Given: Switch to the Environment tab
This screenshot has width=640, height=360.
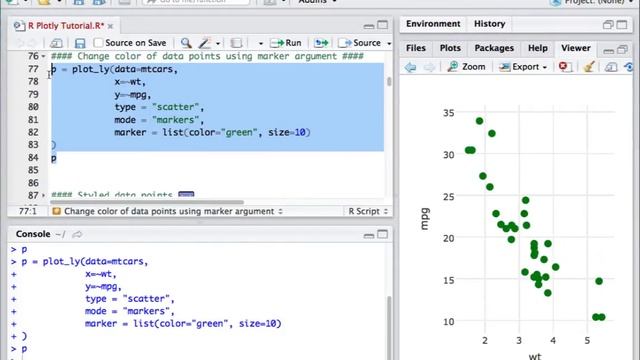Looking at the screenshot, I should tap(433, 24).
